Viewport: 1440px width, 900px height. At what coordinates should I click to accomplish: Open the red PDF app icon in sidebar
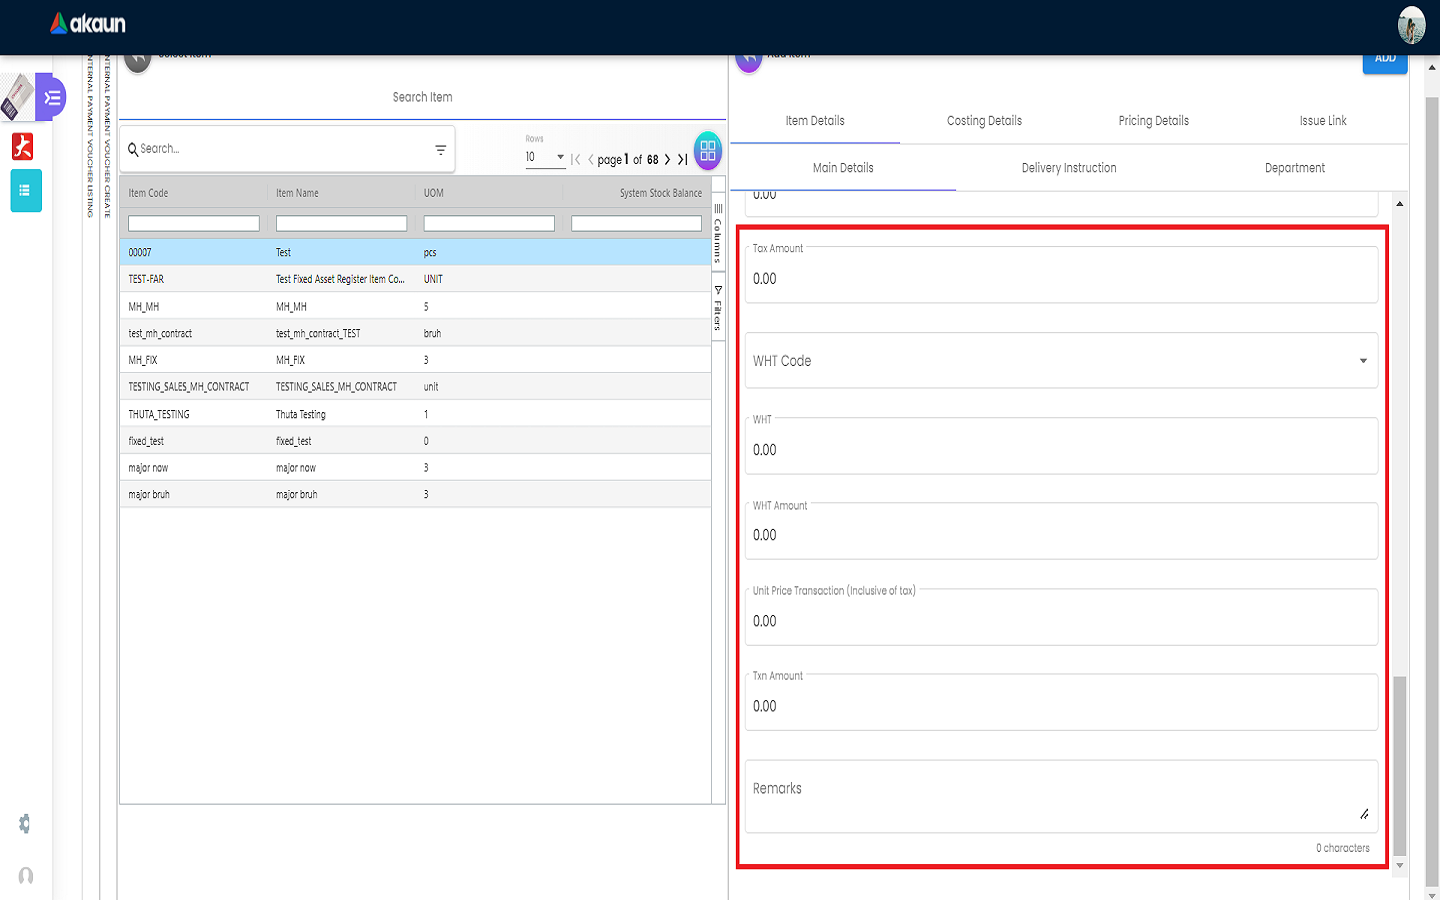point(22,146)
